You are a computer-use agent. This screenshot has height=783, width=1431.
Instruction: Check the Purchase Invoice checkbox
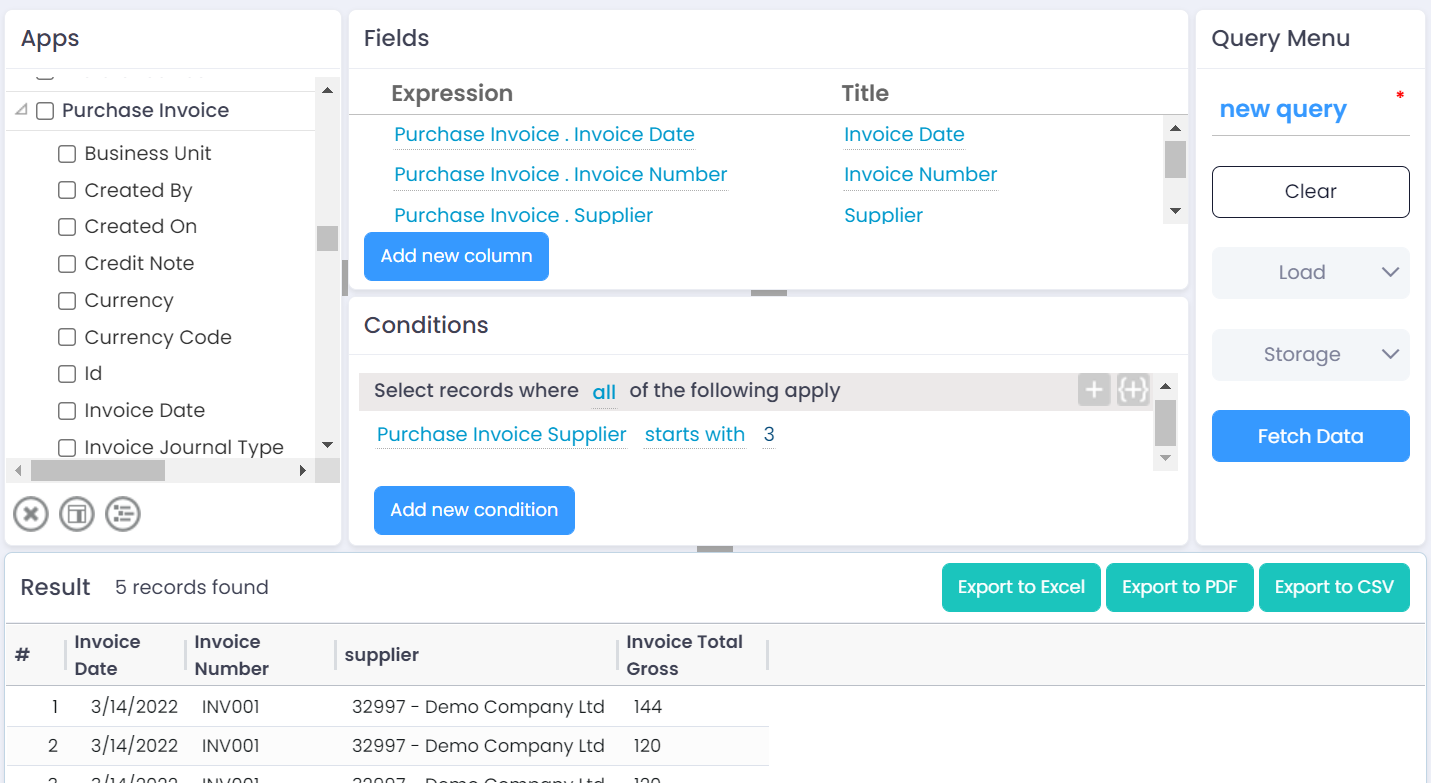(44, 110)
